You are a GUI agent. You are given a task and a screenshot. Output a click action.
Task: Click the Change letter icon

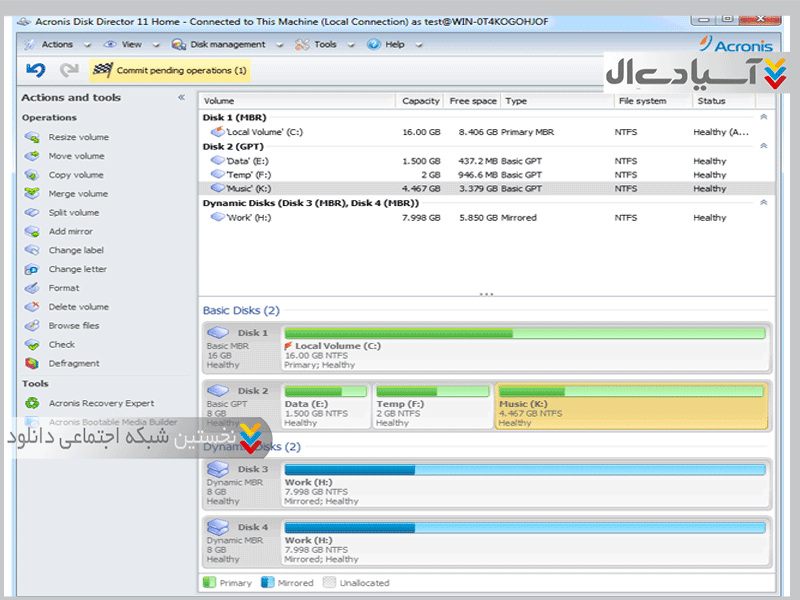tap(31, 270)
